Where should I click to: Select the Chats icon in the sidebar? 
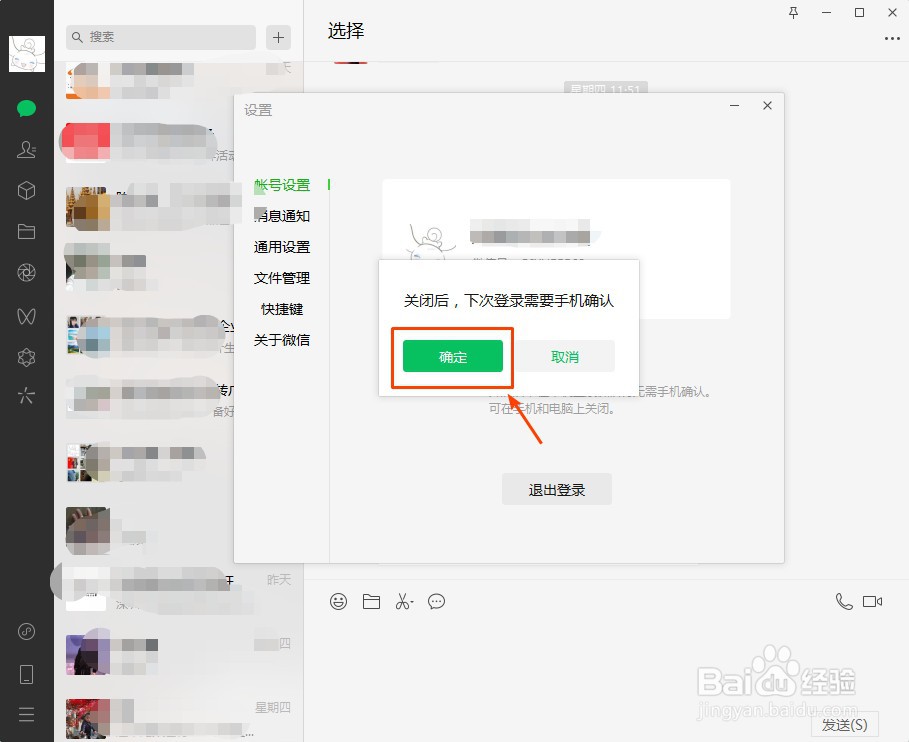(26, 107)
